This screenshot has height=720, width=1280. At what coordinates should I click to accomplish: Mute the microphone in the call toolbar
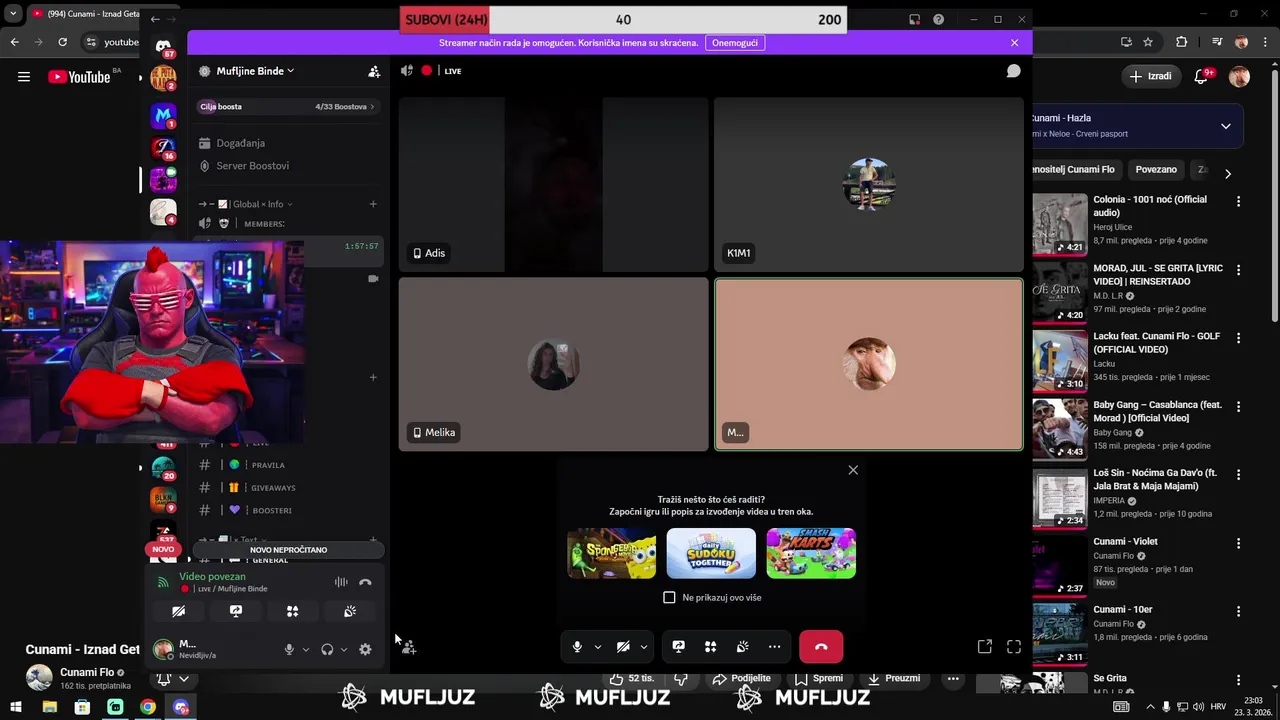577,647
